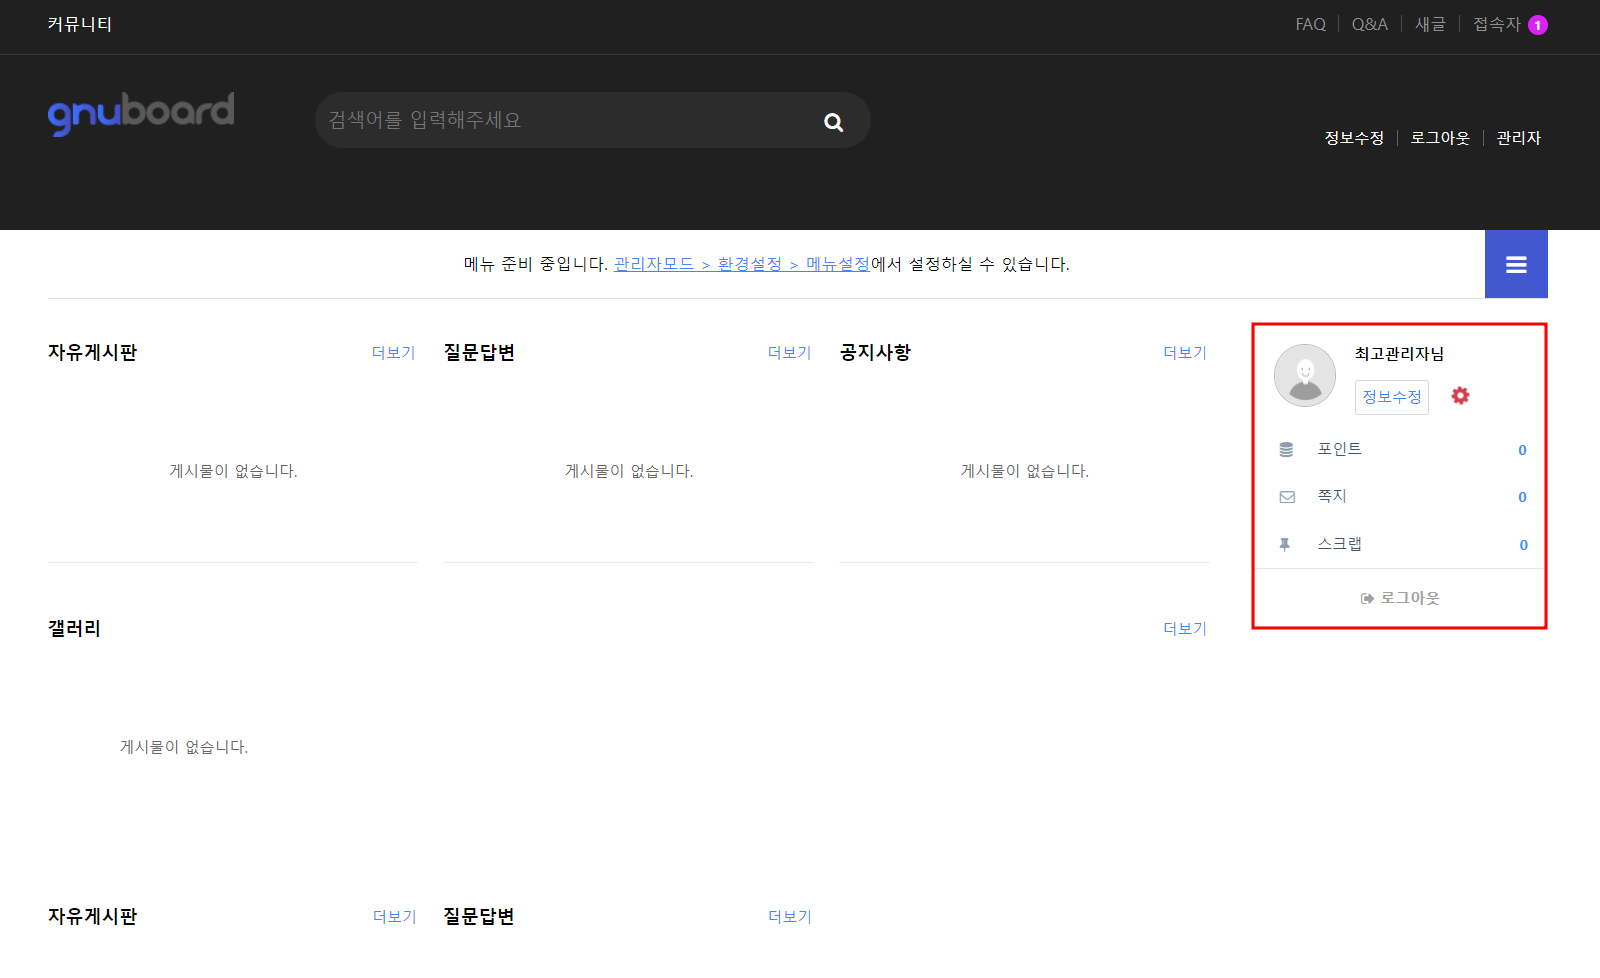Click the scrap pin icon
The width and height of the screenshot is (1600, 978).
[1285, 545]
